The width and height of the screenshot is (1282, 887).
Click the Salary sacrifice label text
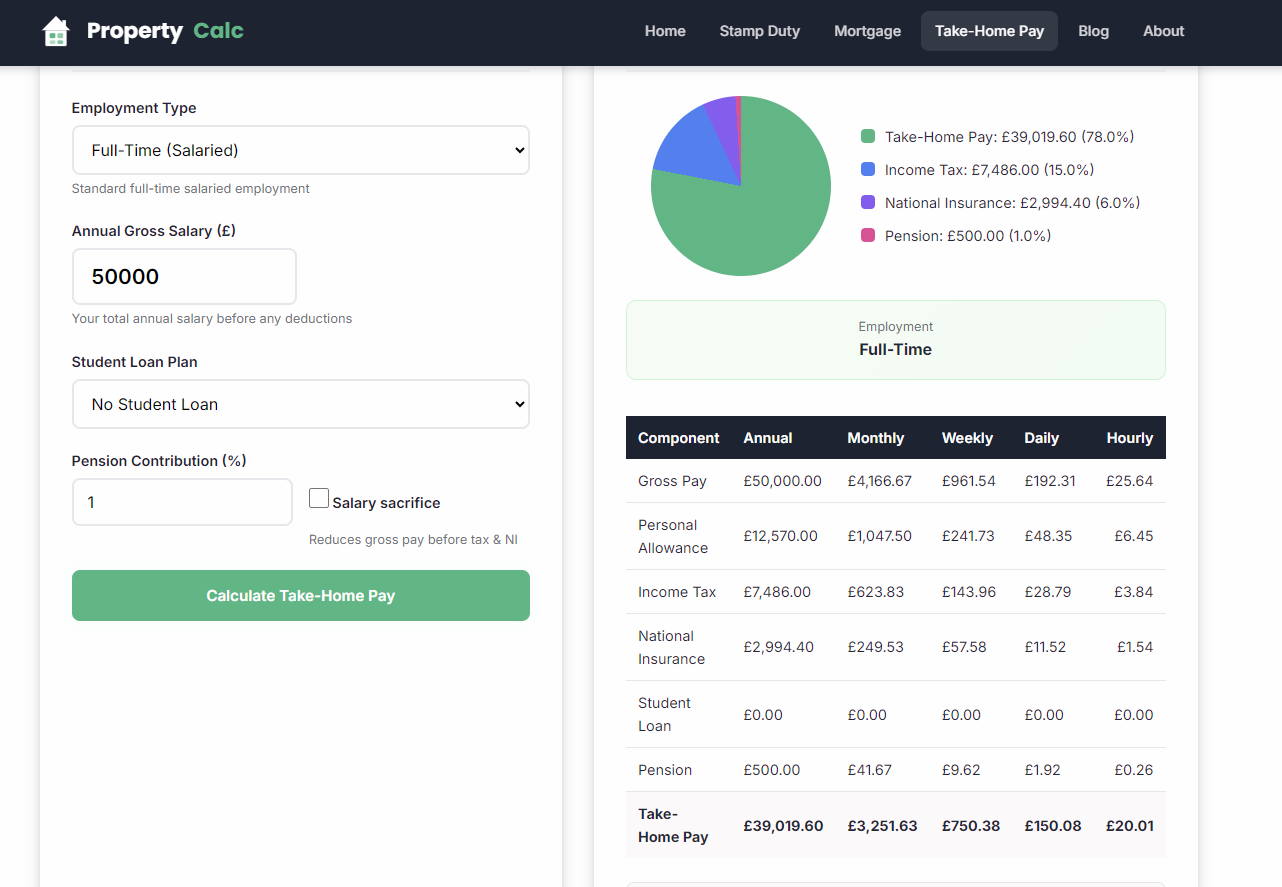[386, 503]
